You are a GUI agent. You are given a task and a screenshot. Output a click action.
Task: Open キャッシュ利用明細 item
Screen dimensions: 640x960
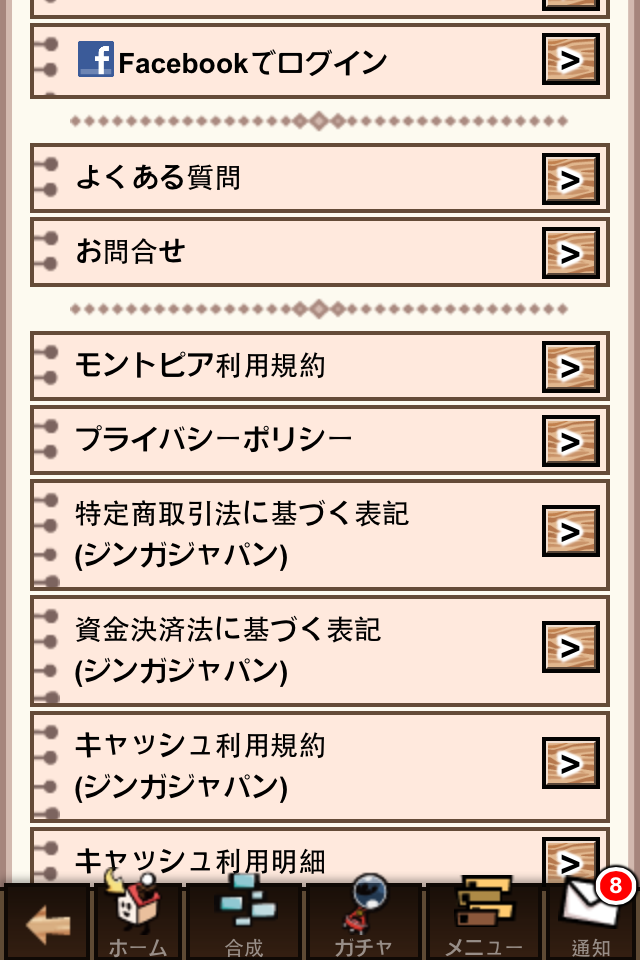pyautogui.click(x=200, y=859)
